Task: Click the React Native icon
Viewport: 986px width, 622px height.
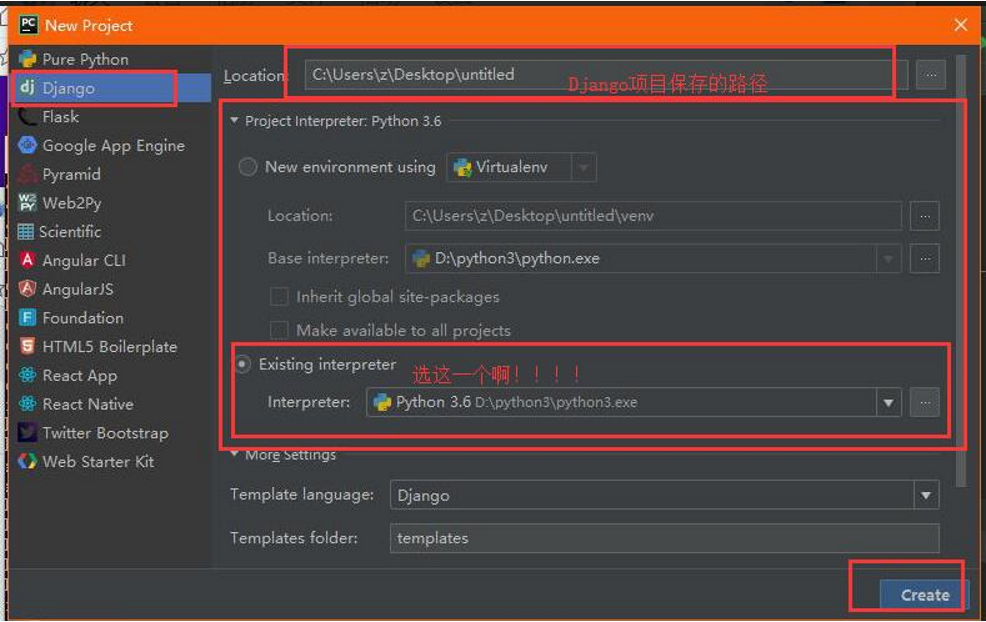Action: 27,404
